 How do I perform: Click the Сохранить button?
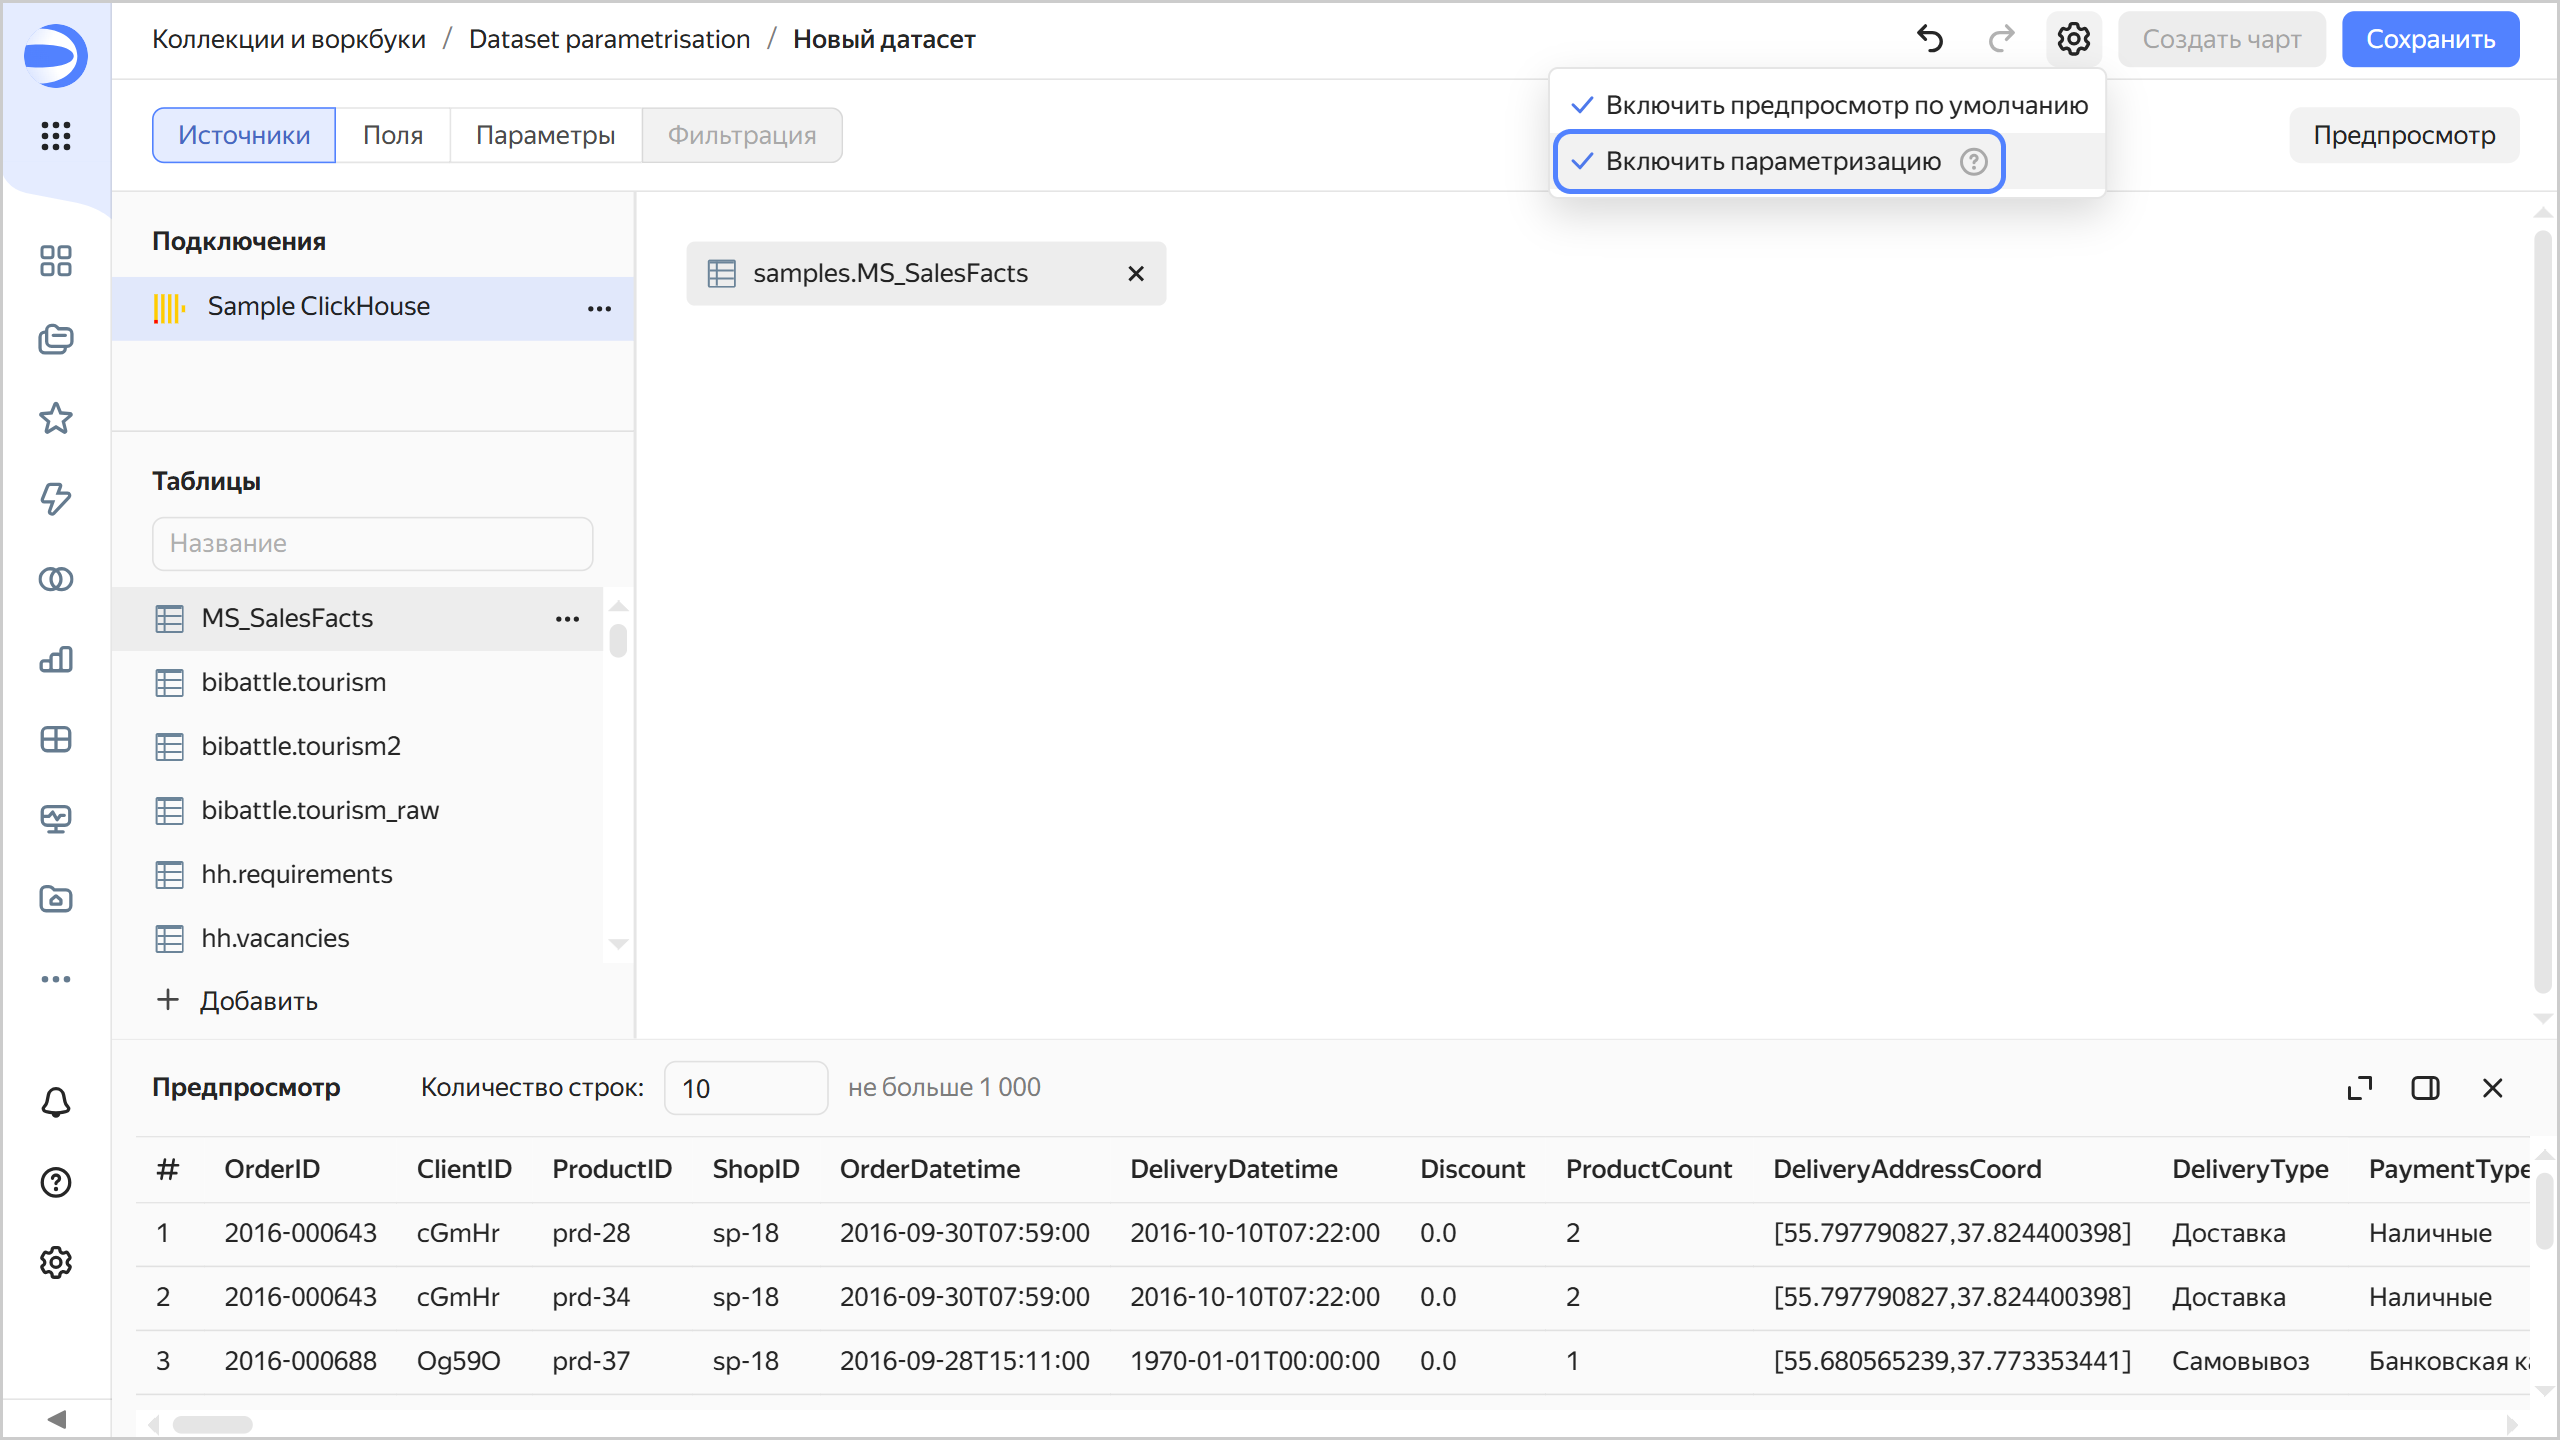[x=2430, y=39]
